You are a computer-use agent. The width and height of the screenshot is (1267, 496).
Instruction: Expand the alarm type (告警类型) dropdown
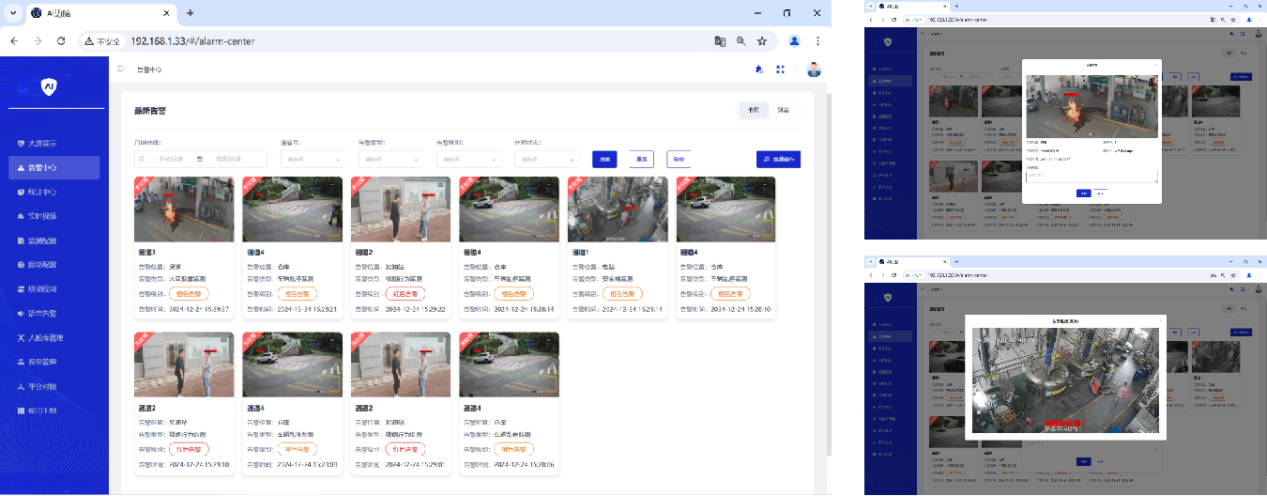(390, 159)
